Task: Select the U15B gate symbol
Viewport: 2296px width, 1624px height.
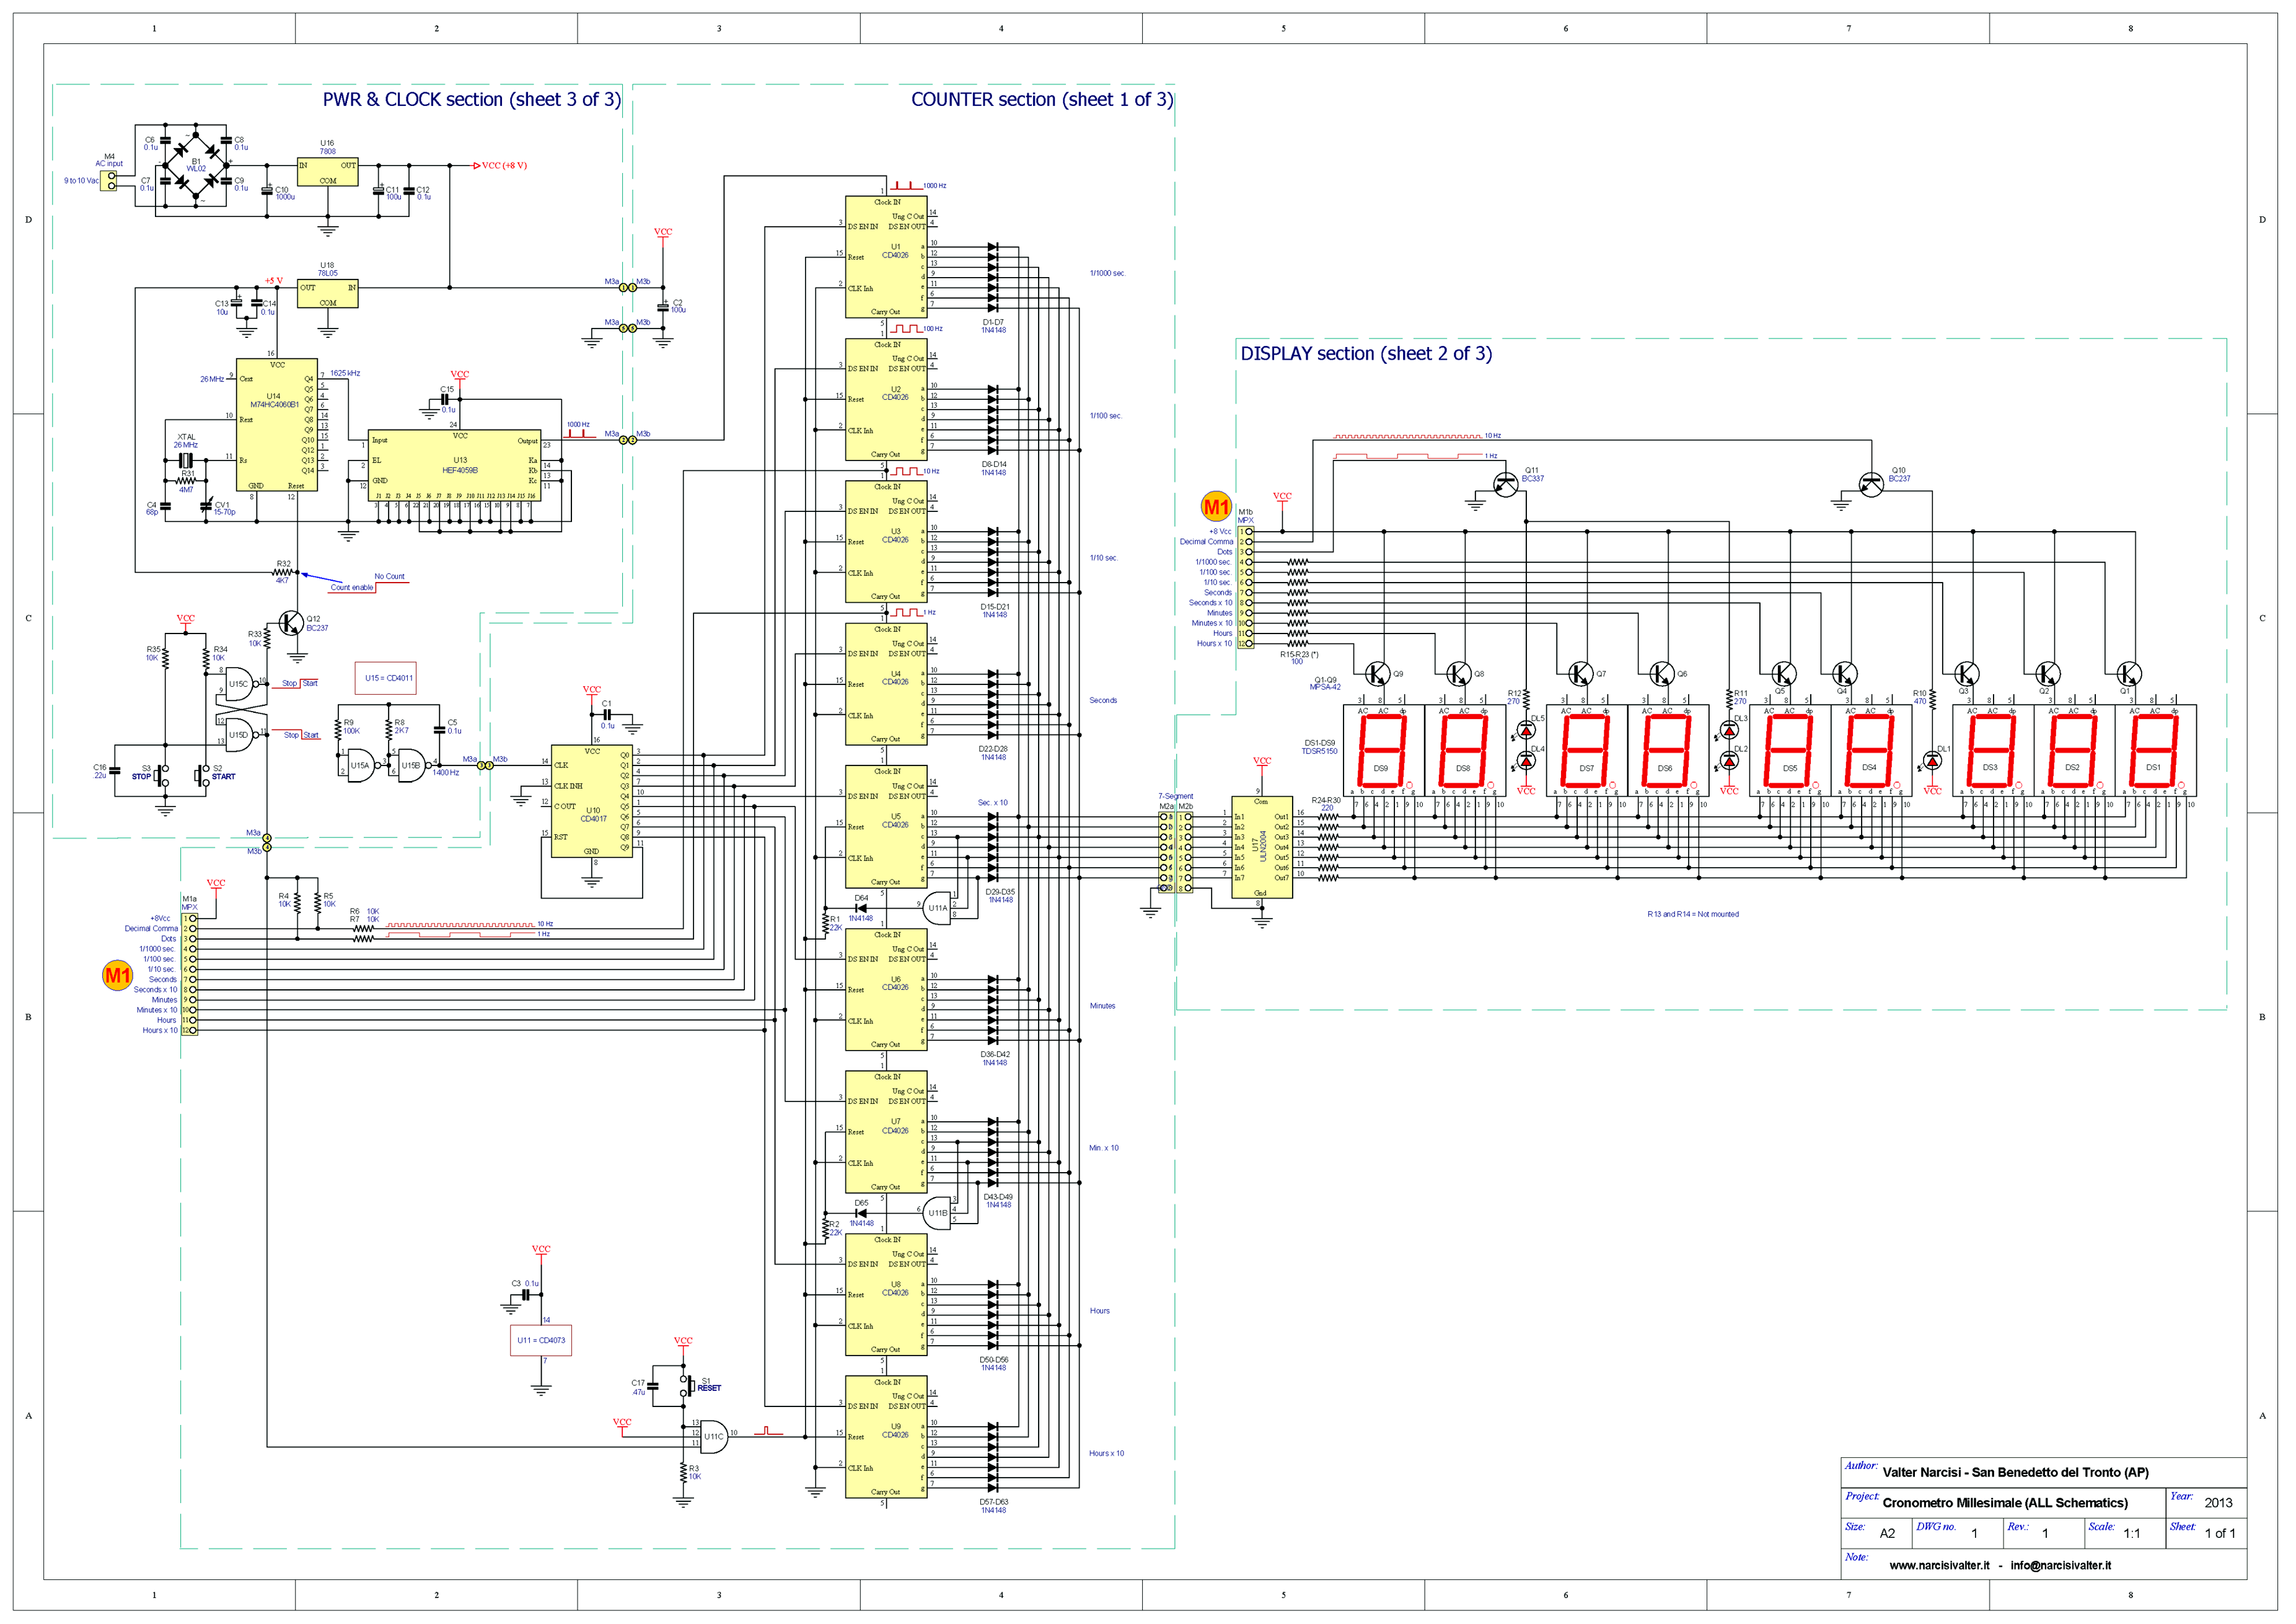Action: pyautogui.click(x=412, y=766)
